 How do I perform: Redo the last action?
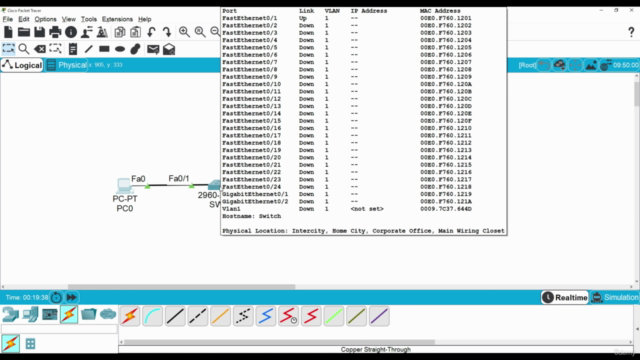167,32
